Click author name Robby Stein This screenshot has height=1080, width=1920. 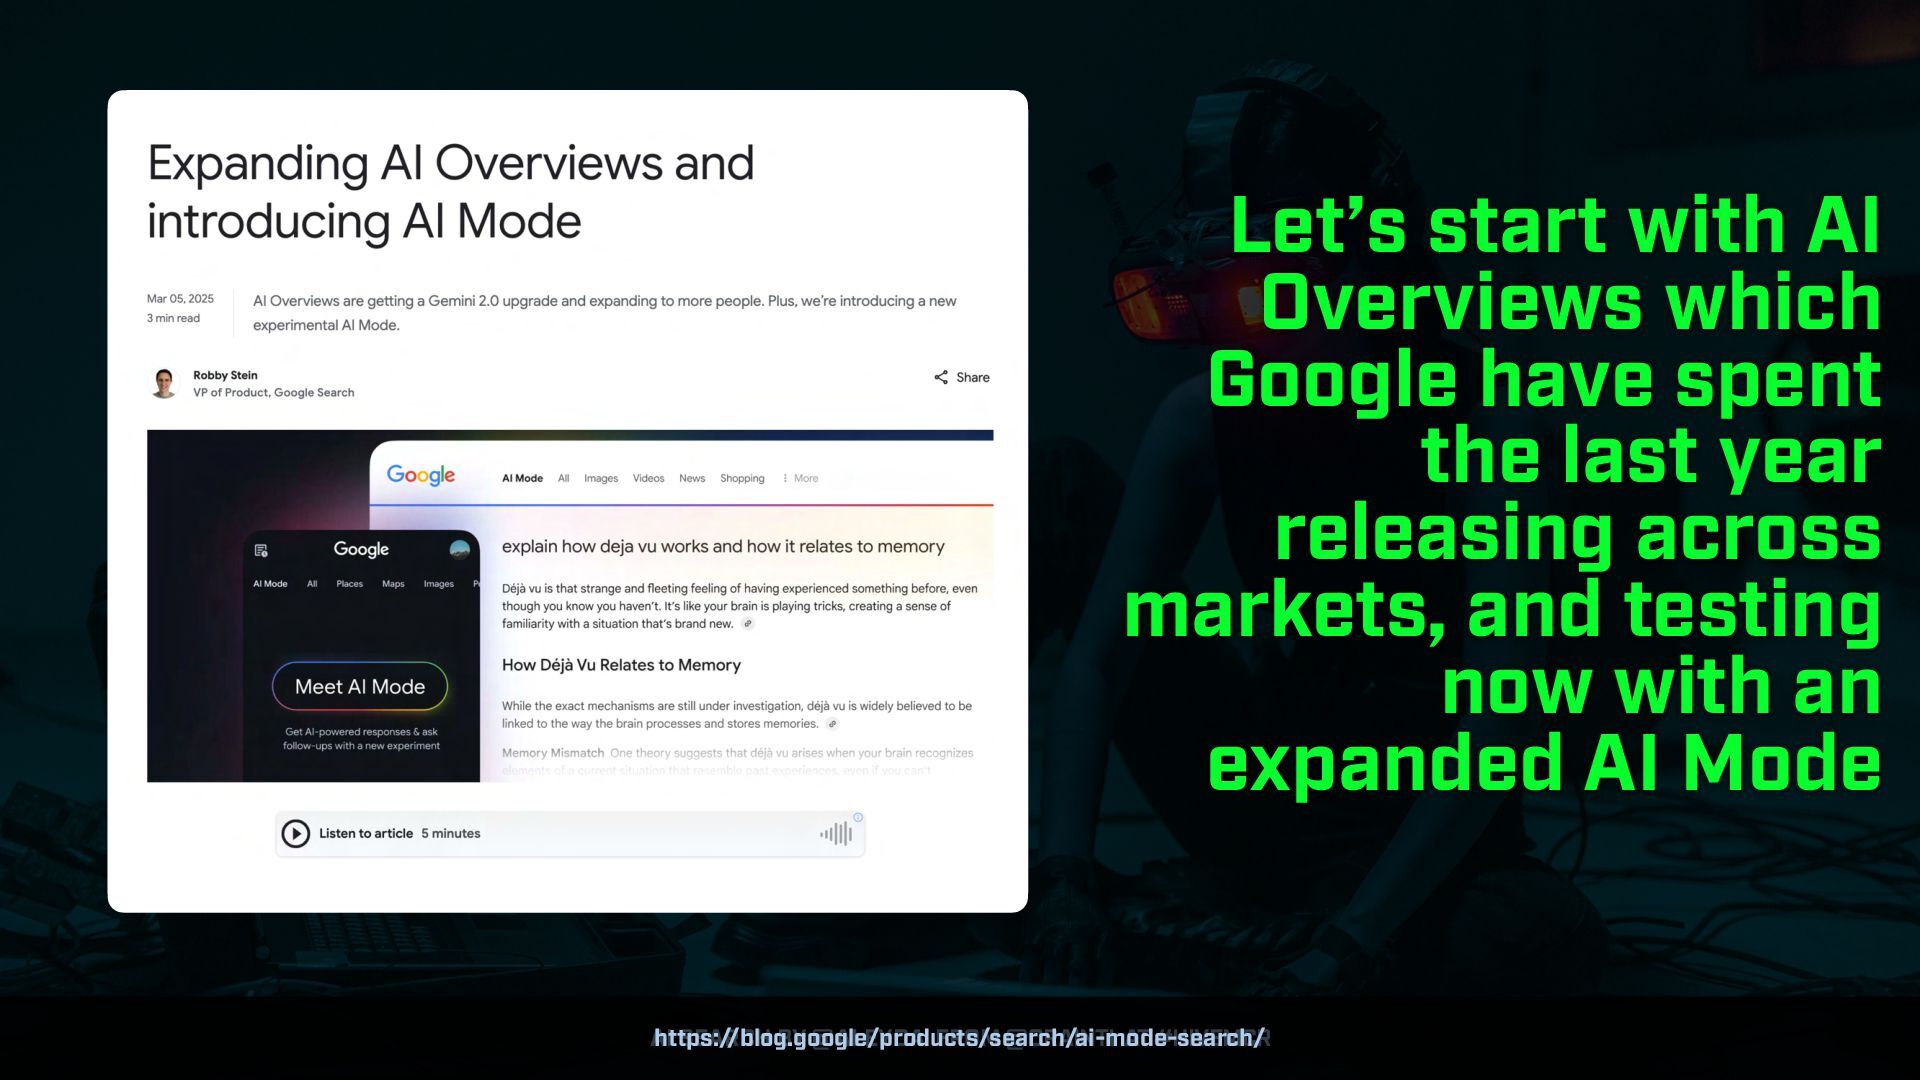point(225,375)
